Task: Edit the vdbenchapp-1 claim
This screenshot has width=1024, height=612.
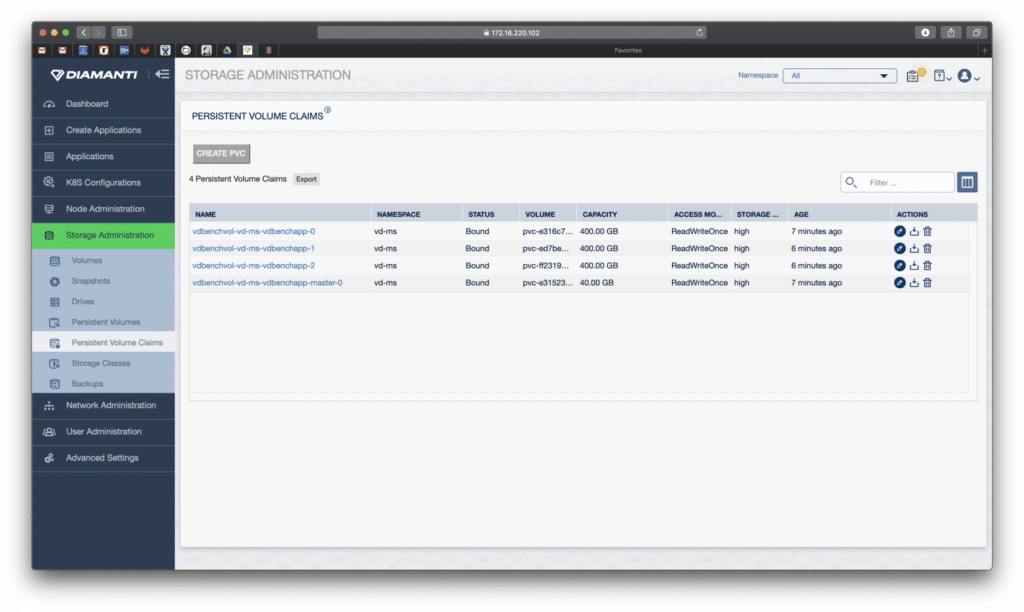Action: click(x=899, y=248)
